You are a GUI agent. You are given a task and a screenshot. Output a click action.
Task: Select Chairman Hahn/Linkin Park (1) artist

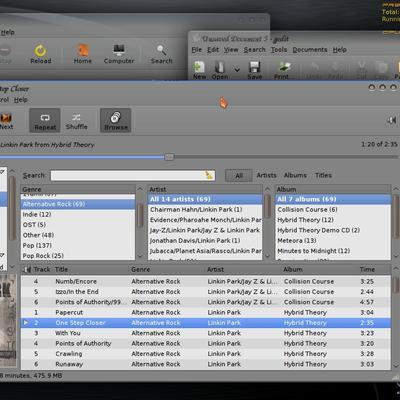point(205,210)
